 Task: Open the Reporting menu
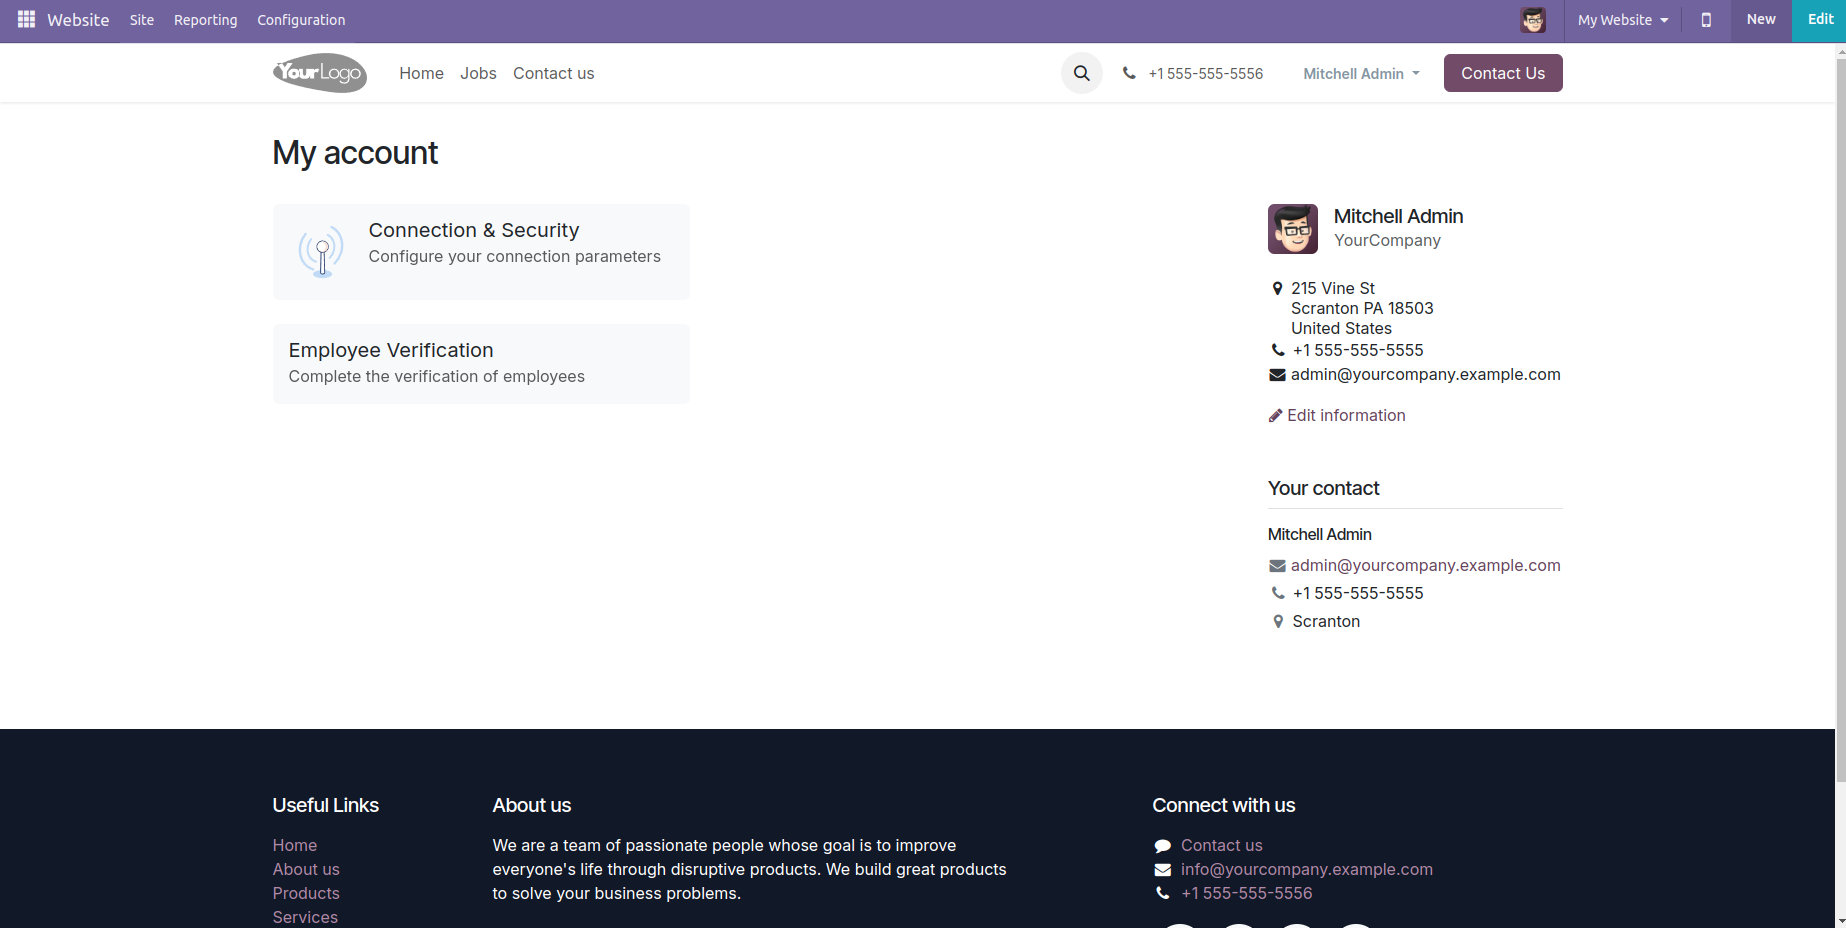205,20
